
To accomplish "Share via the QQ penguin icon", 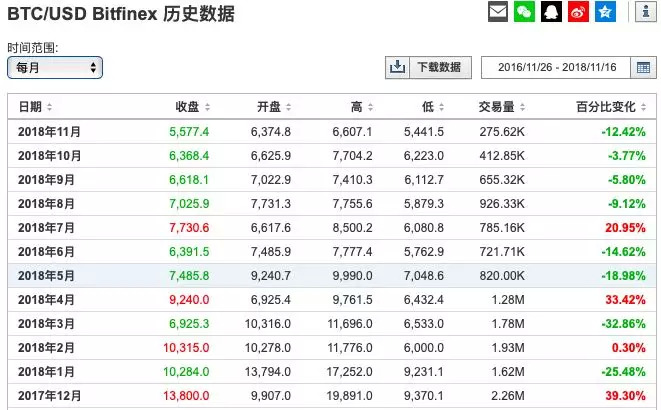I will [x=552, y=12].
